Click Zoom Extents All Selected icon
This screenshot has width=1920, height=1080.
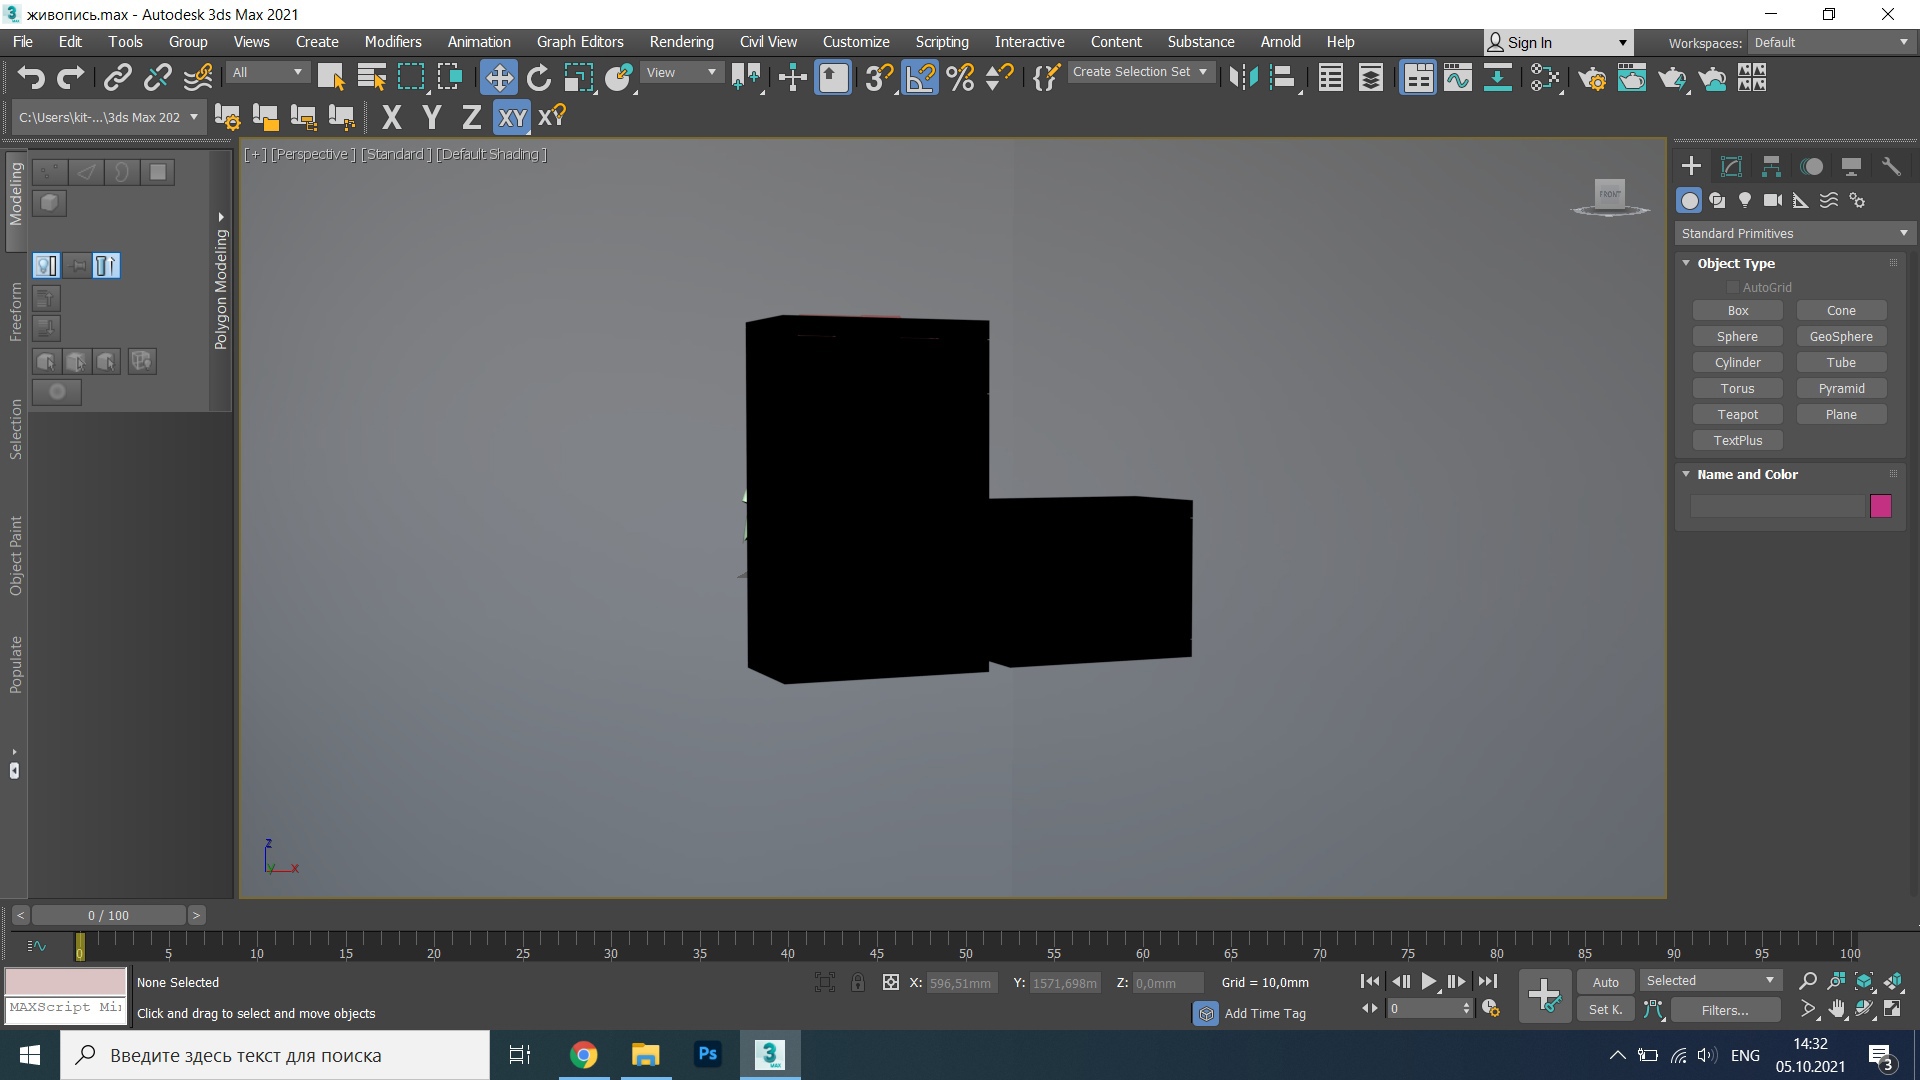1893,981
